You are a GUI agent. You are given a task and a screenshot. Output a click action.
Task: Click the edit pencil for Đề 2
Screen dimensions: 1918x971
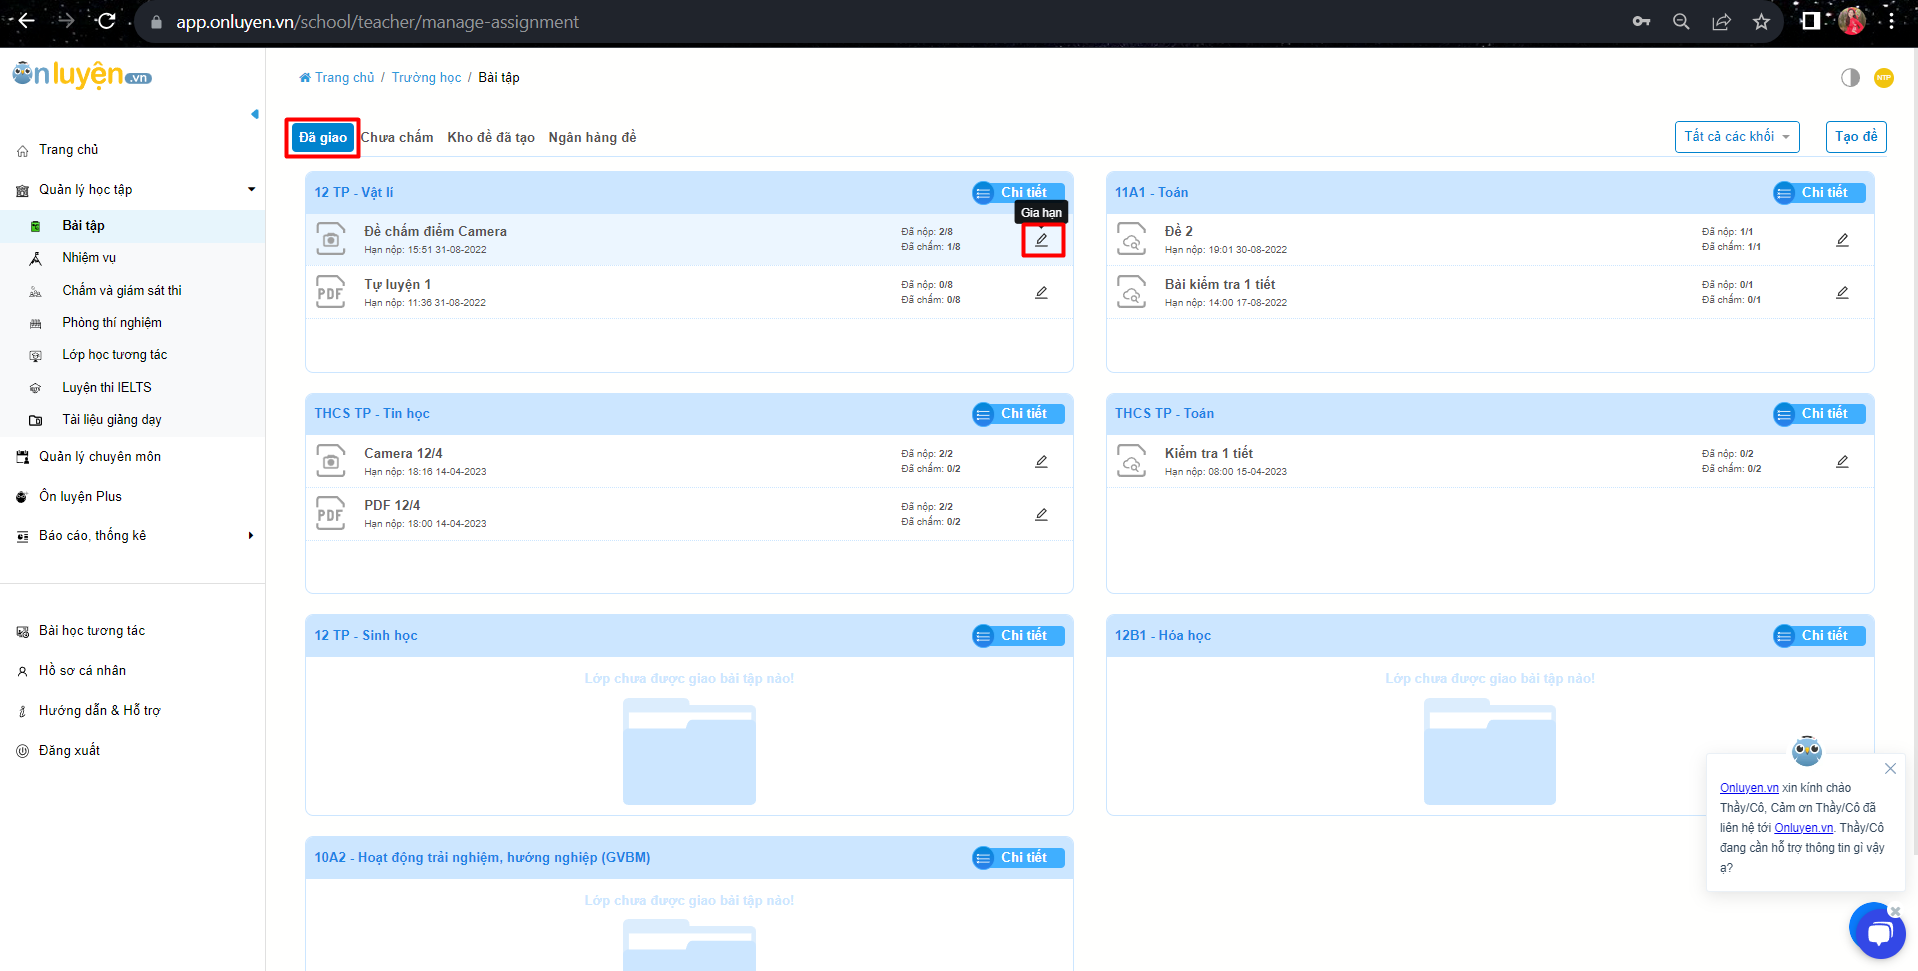[1842, 240]
